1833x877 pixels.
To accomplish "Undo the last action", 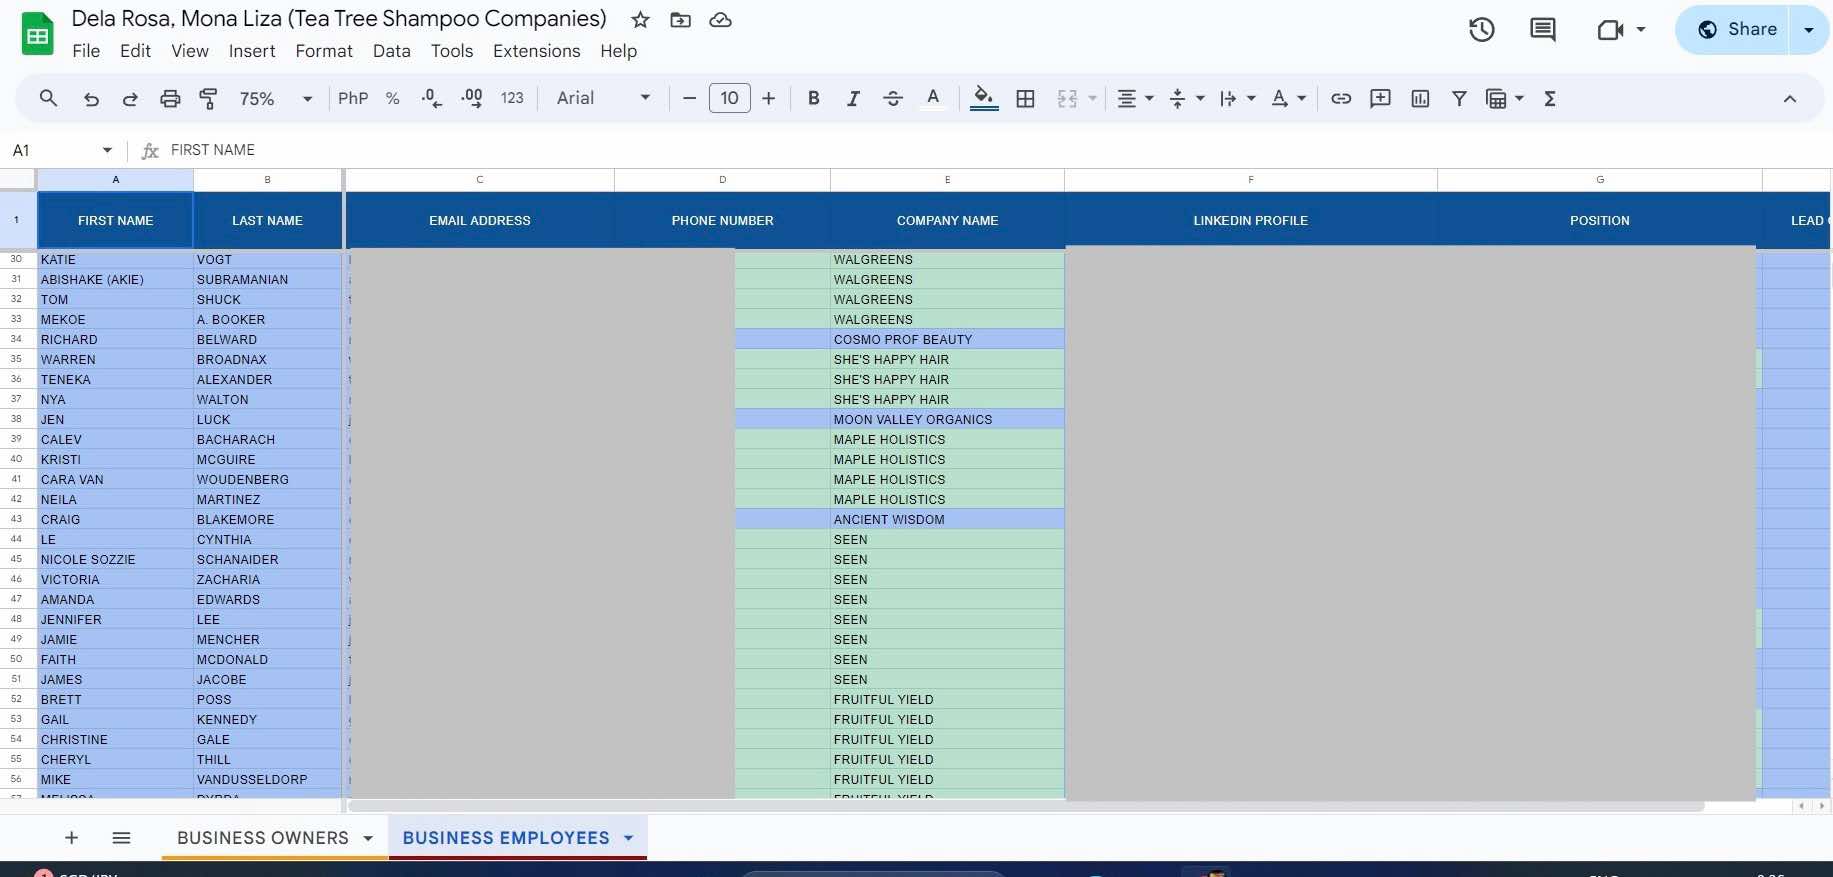I will pos(91,98).
